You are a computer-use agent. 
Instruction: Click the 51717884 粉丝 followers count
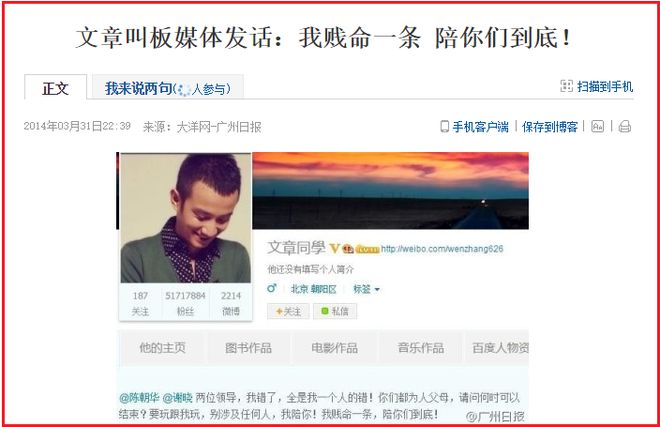[x=185, y=303]
